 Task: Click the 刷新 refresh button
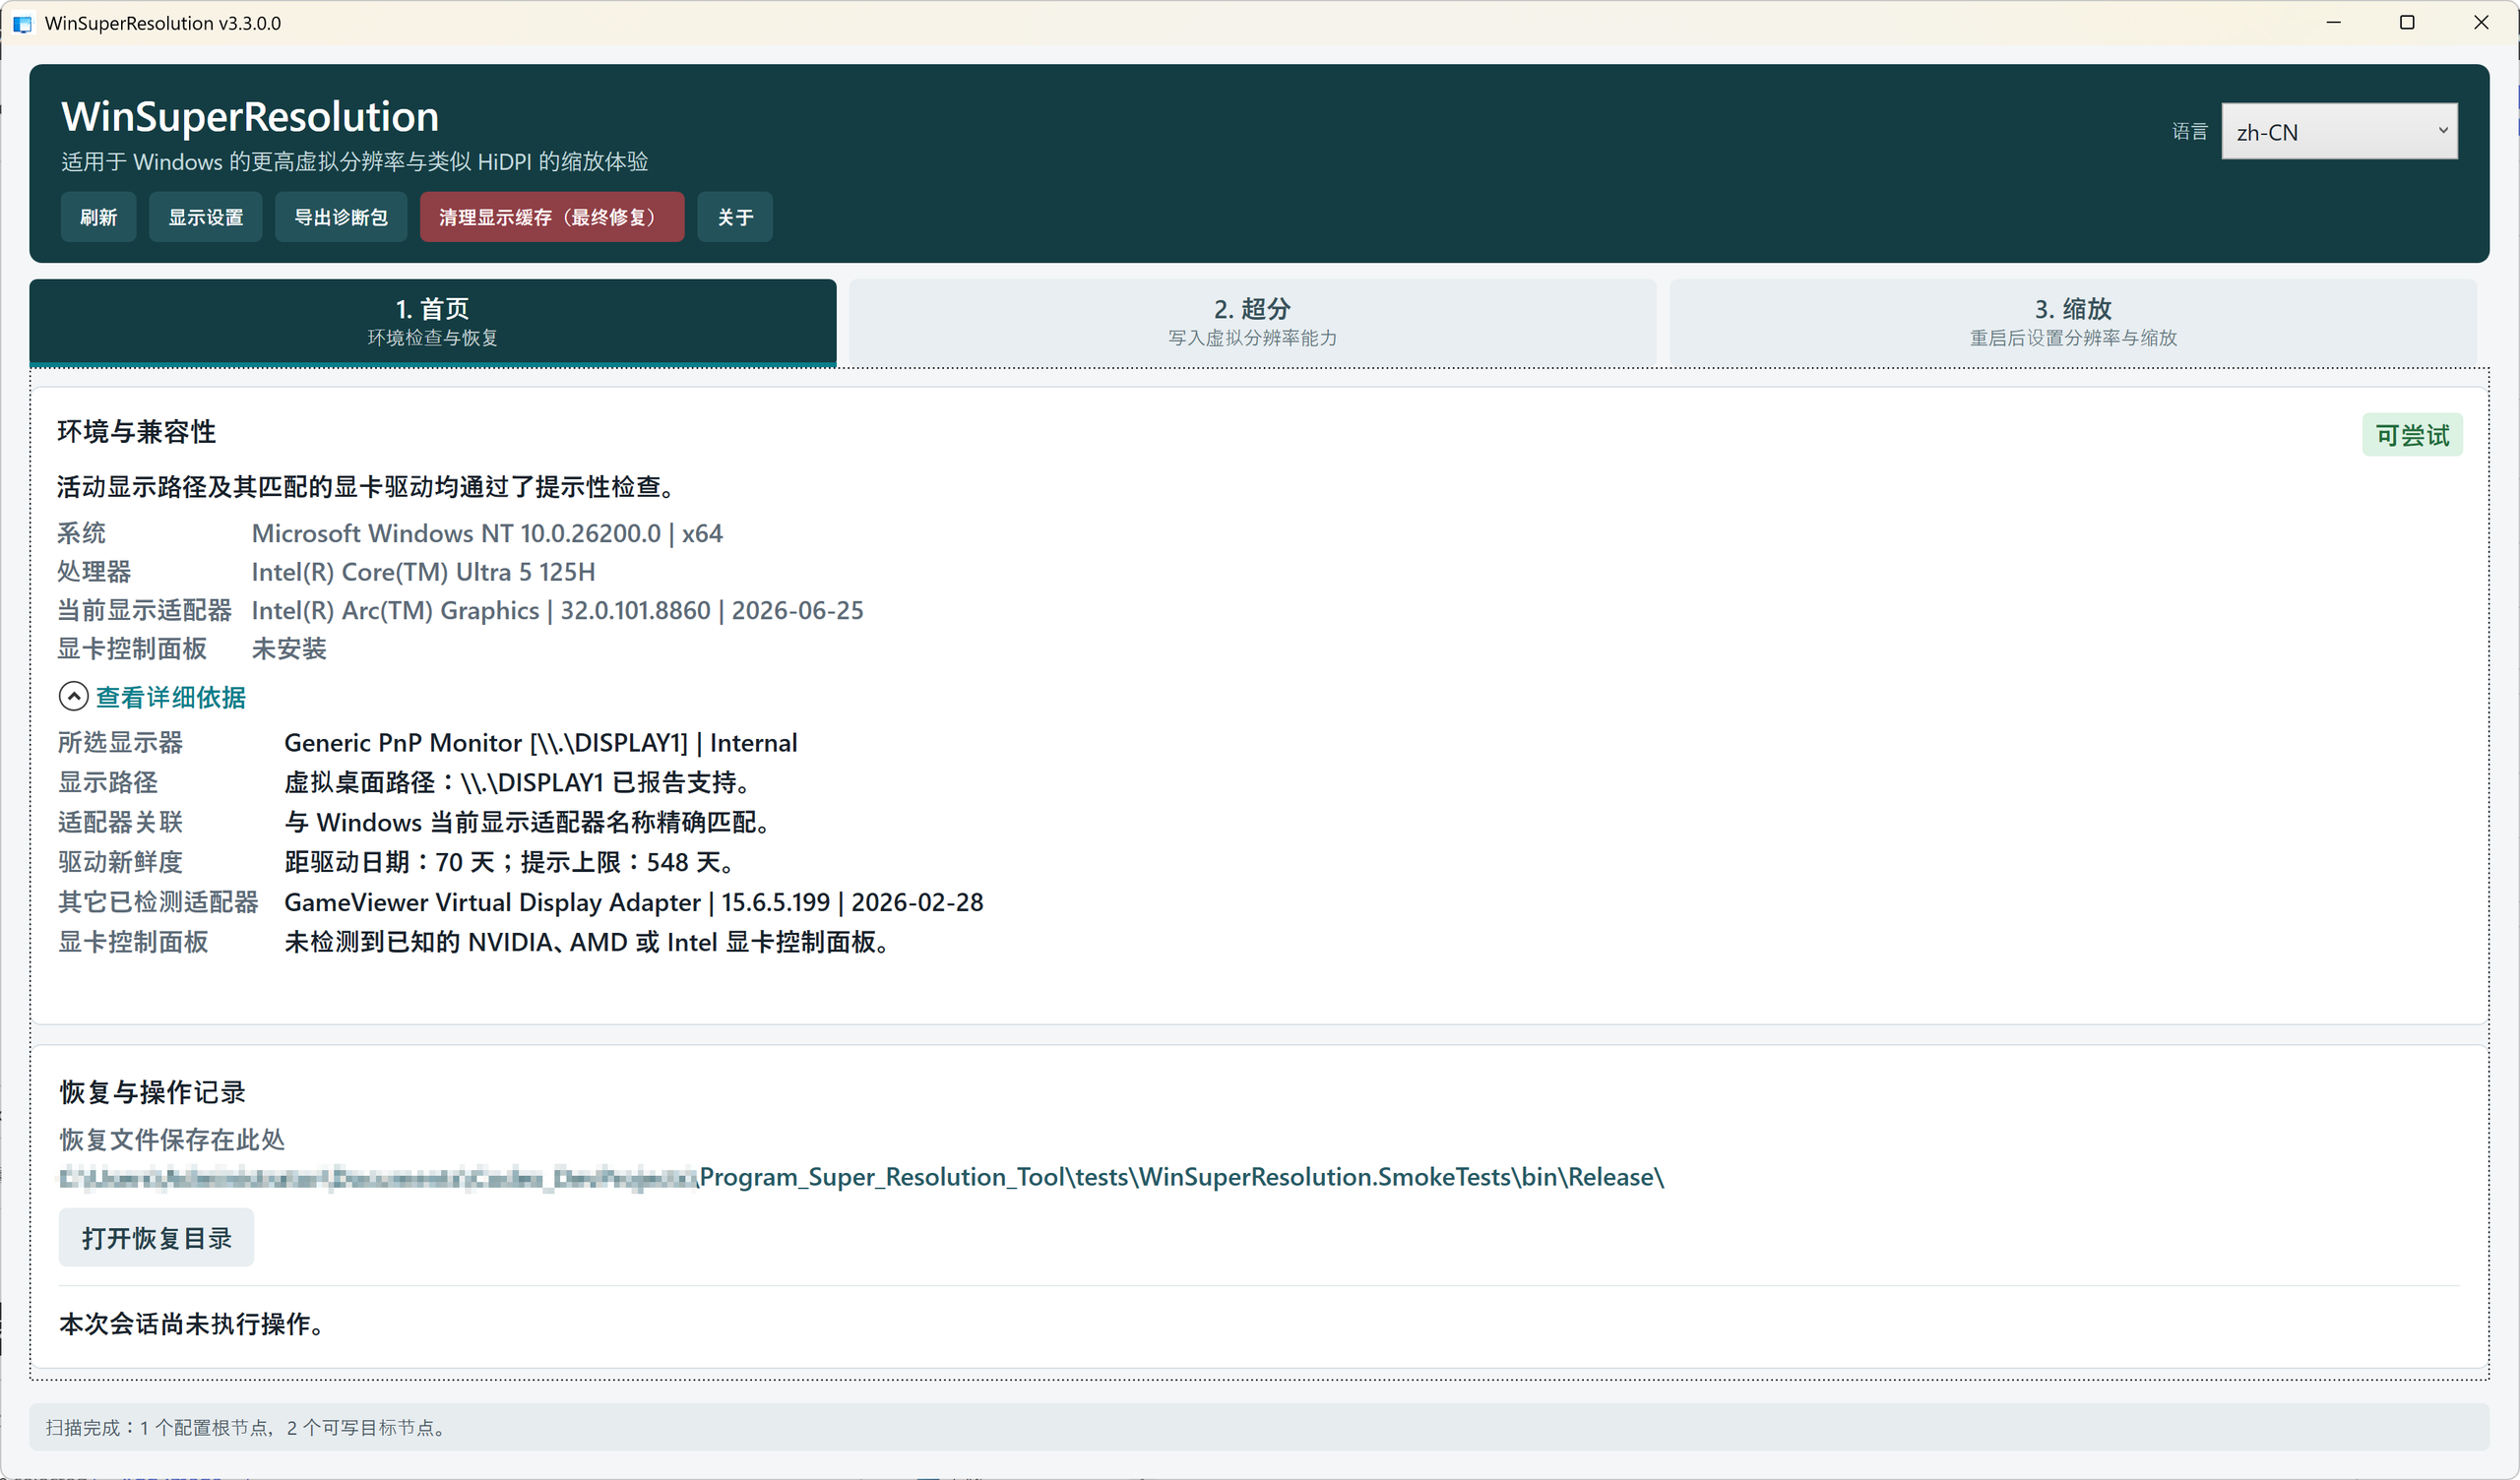(x=98, y=217)
